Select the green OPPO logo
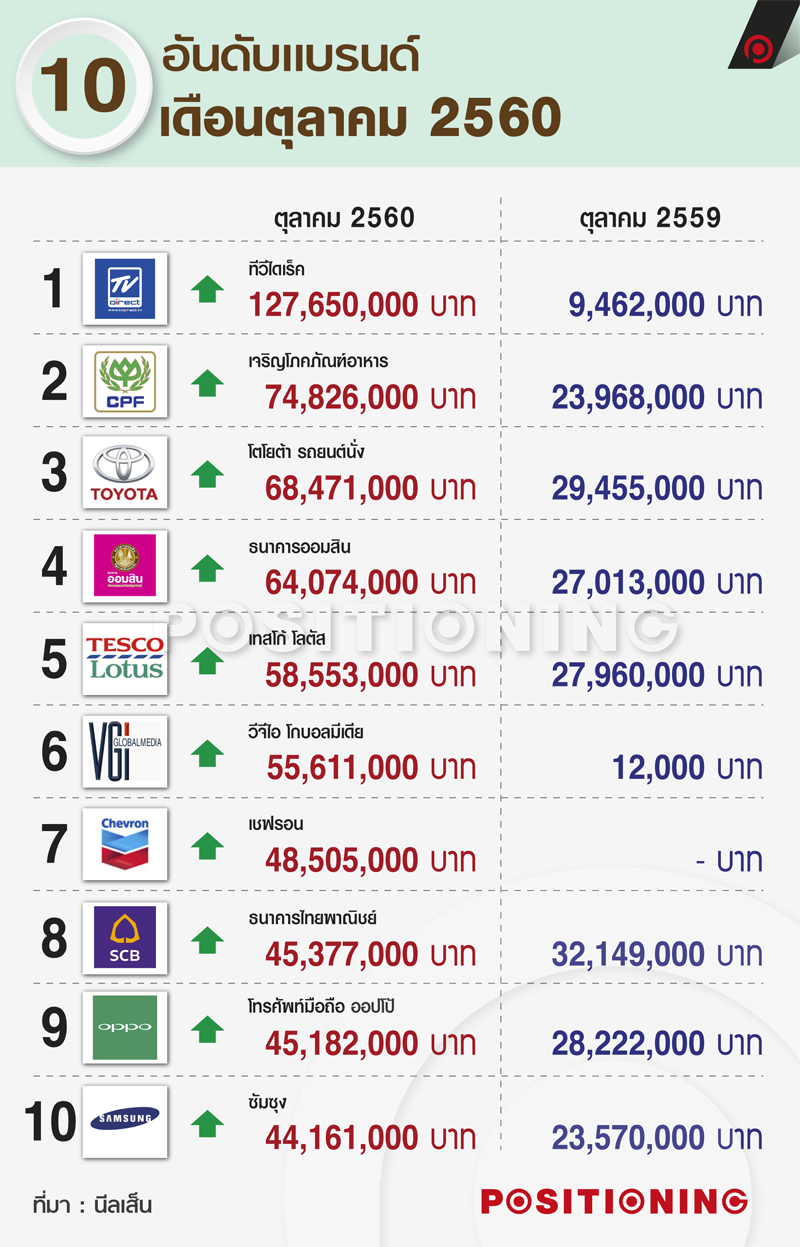The height and width of the screenshot is (1247, 800). [x=125, y=1028]
